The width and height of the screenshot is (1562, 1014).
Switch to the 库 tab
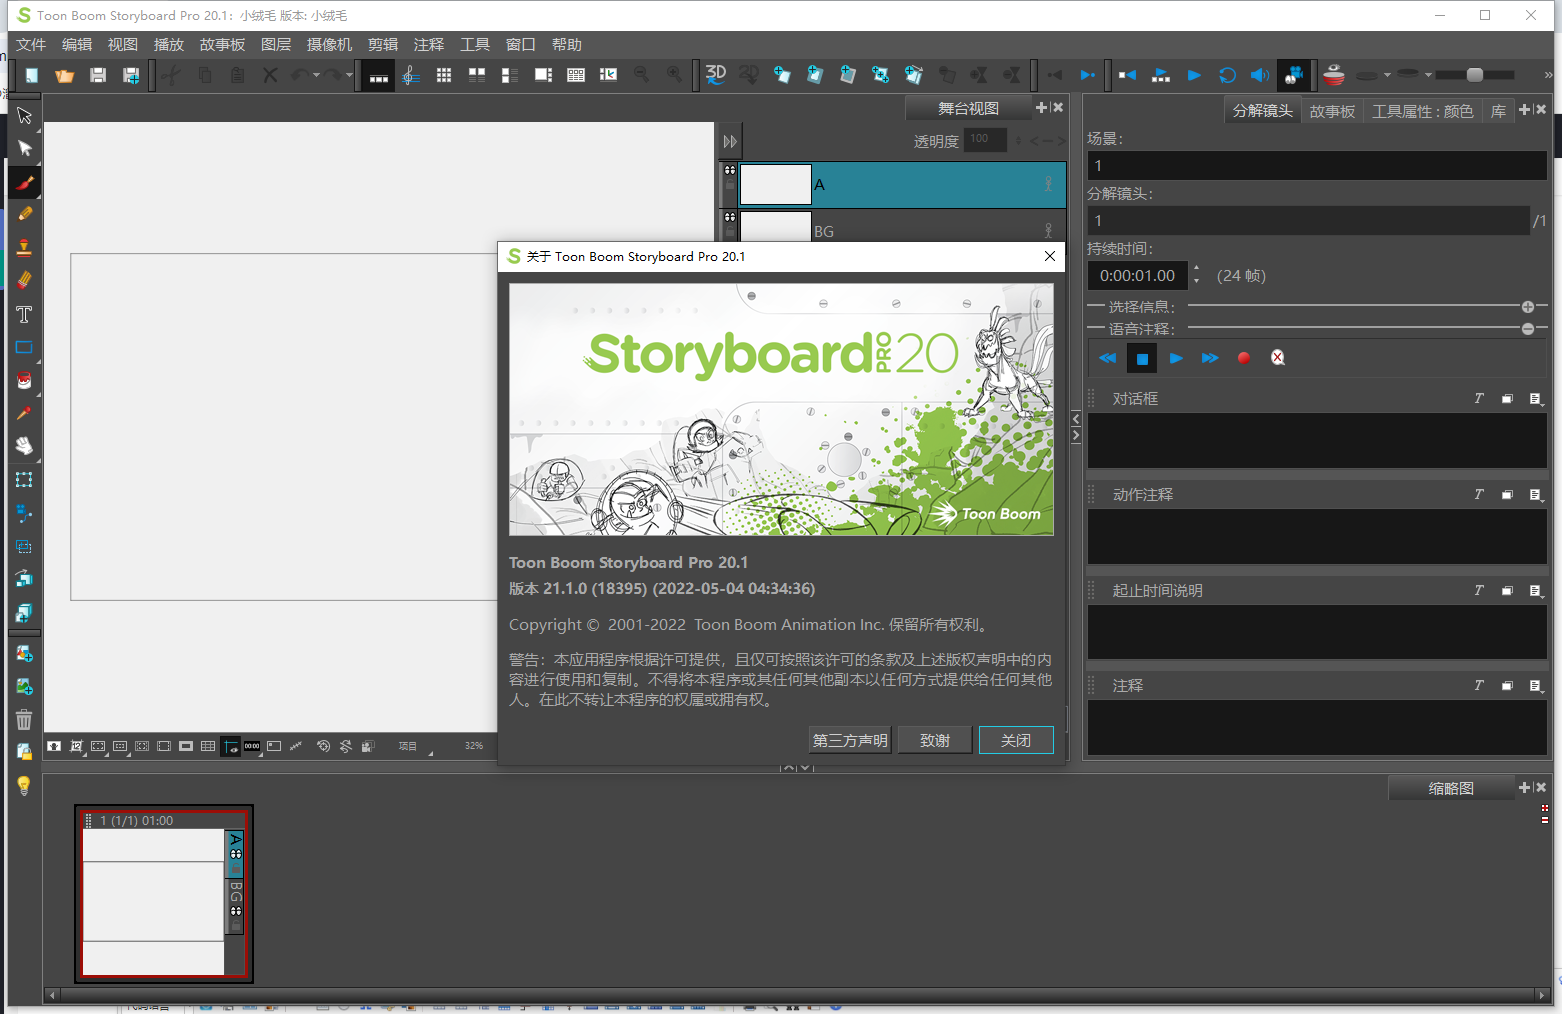point(1498,111)
